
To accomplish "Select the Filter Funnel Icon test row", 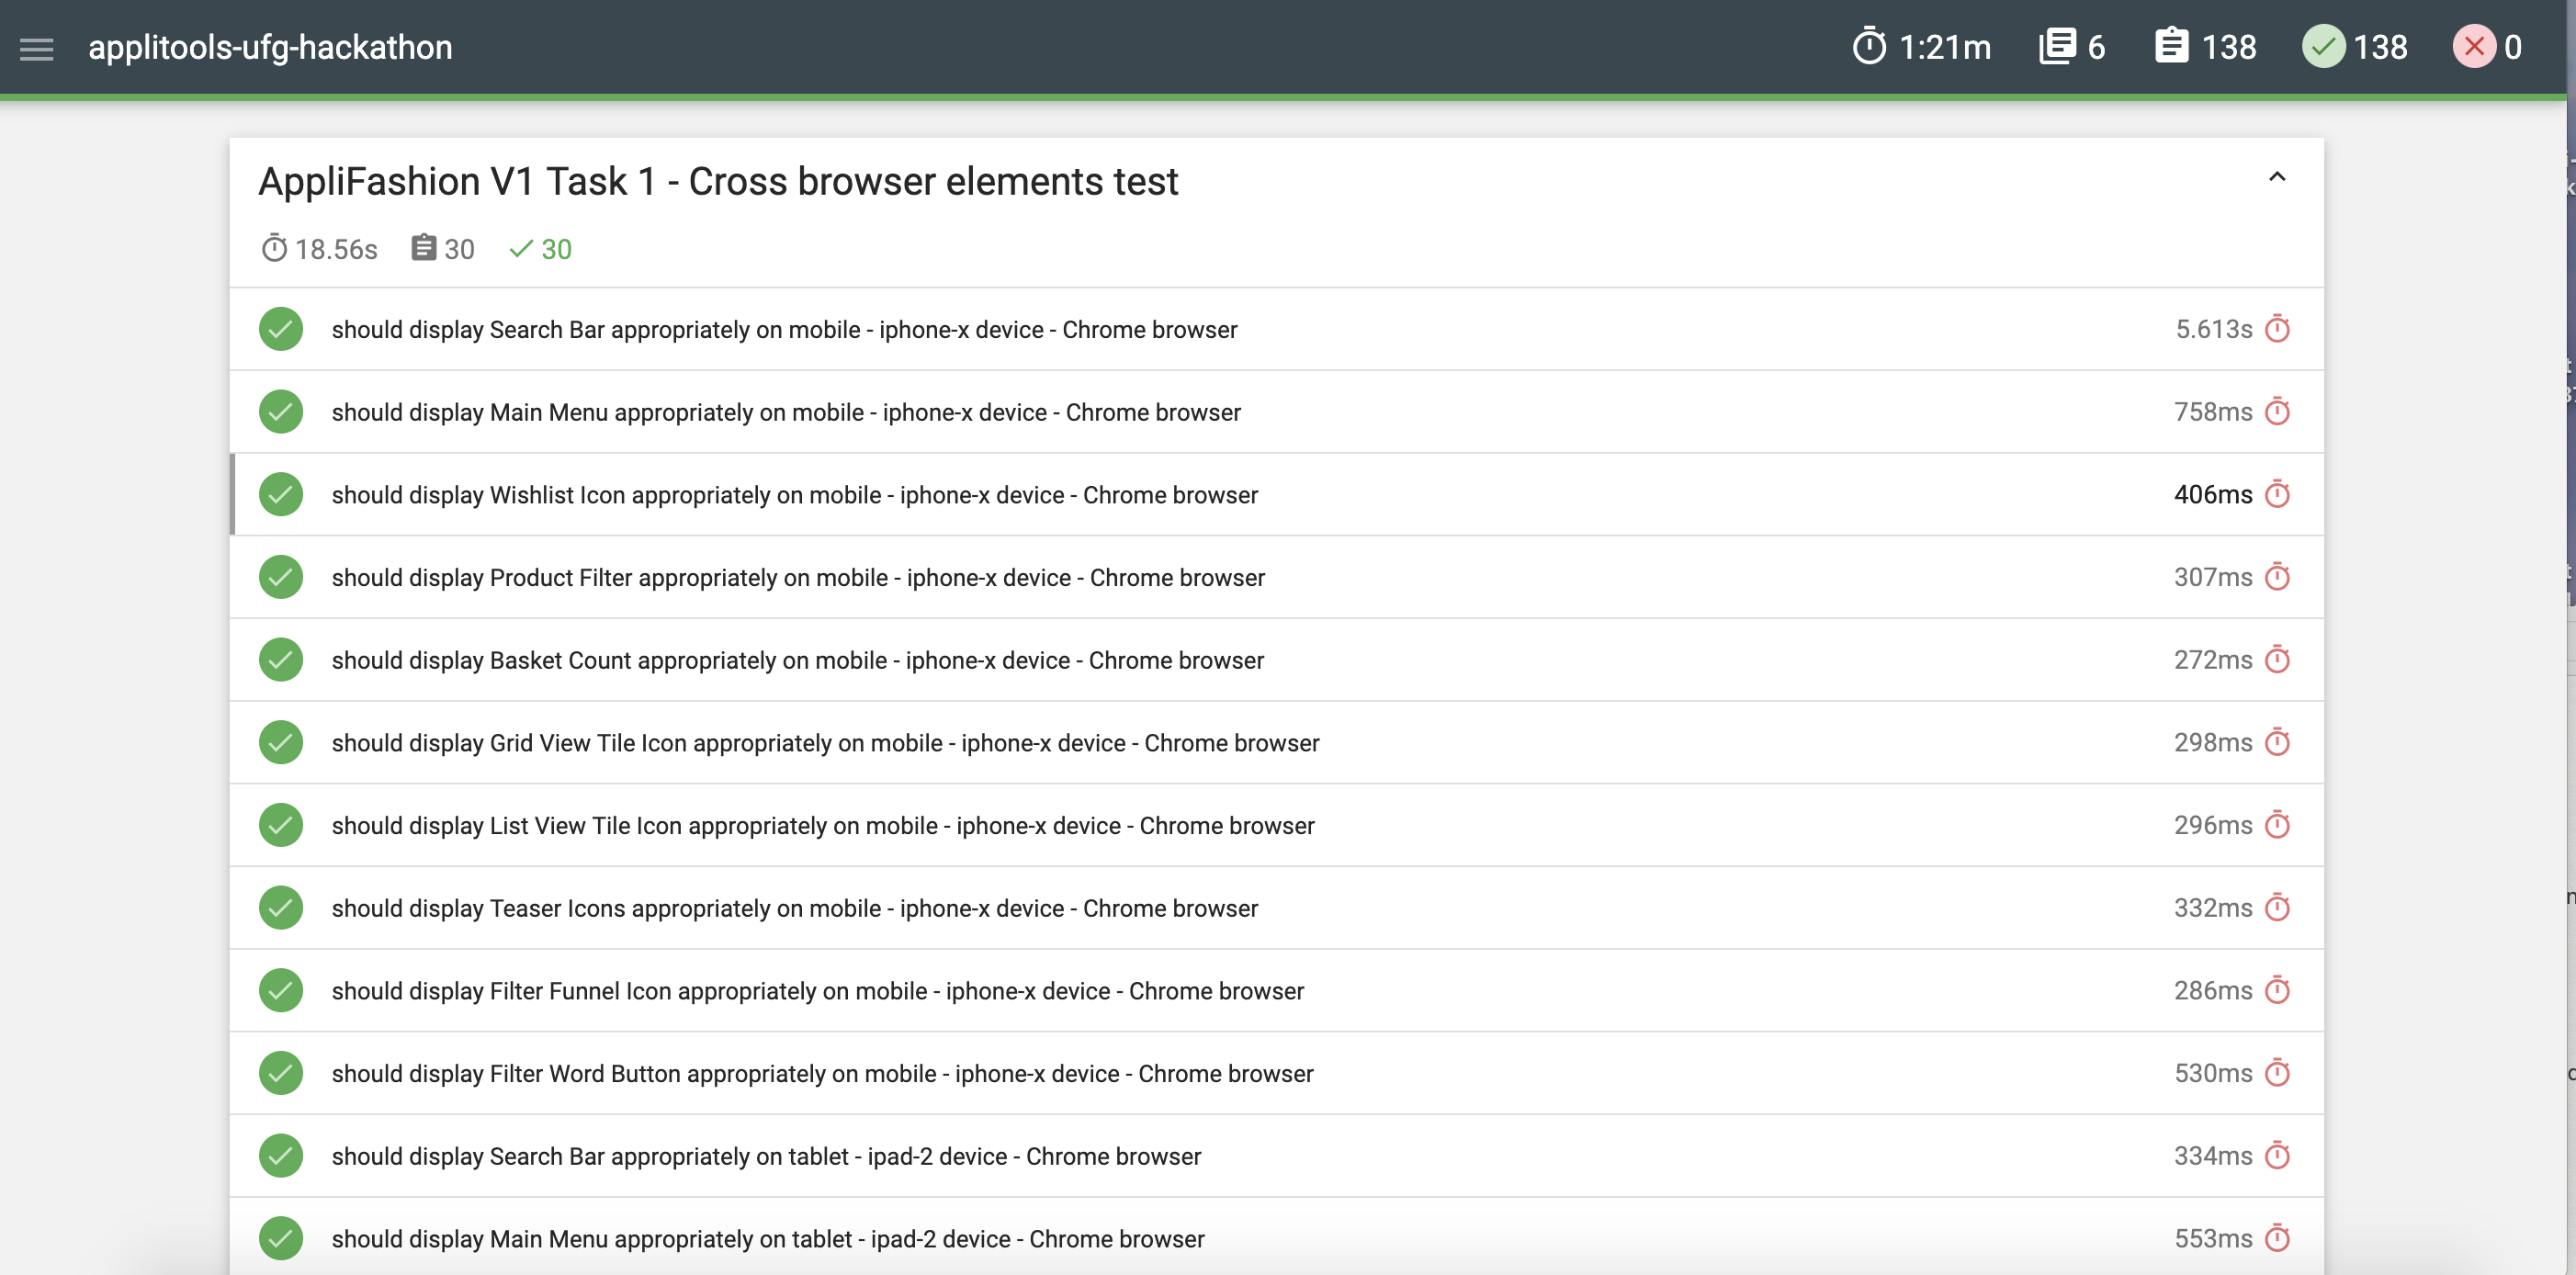I will [817, 991].
